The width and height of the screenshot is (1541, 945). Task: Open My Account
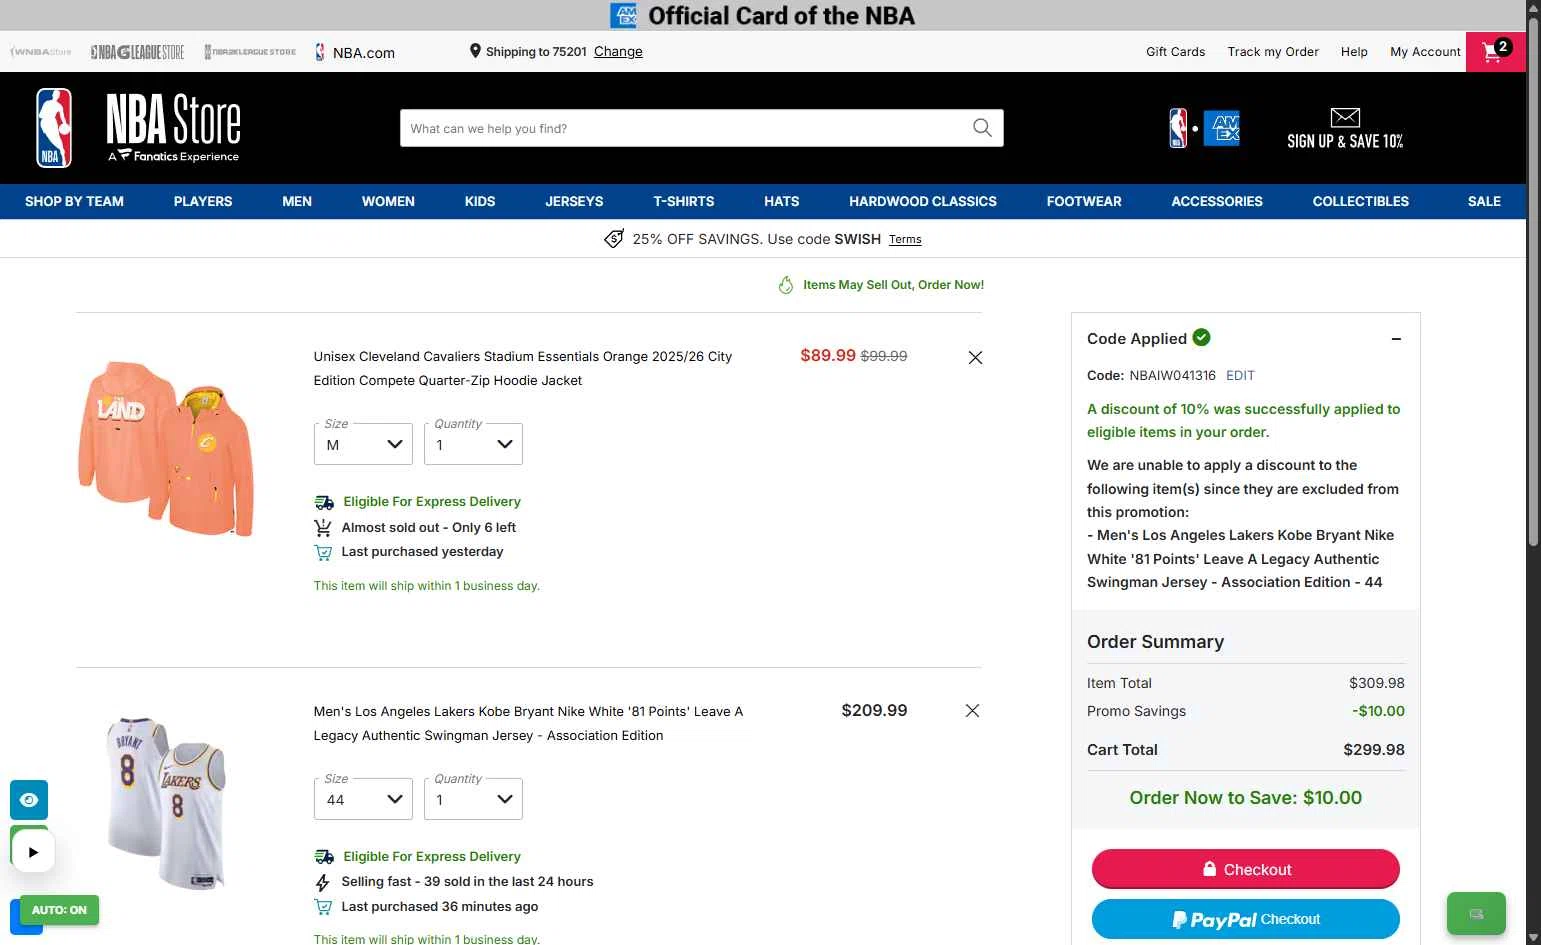tap(1425, 52)
